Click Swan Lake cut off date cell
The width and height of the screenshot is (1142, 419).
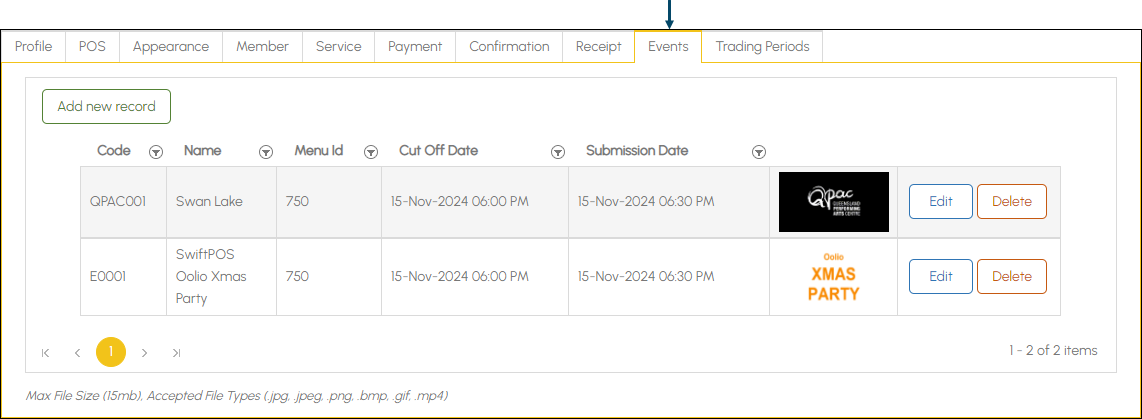475,202
